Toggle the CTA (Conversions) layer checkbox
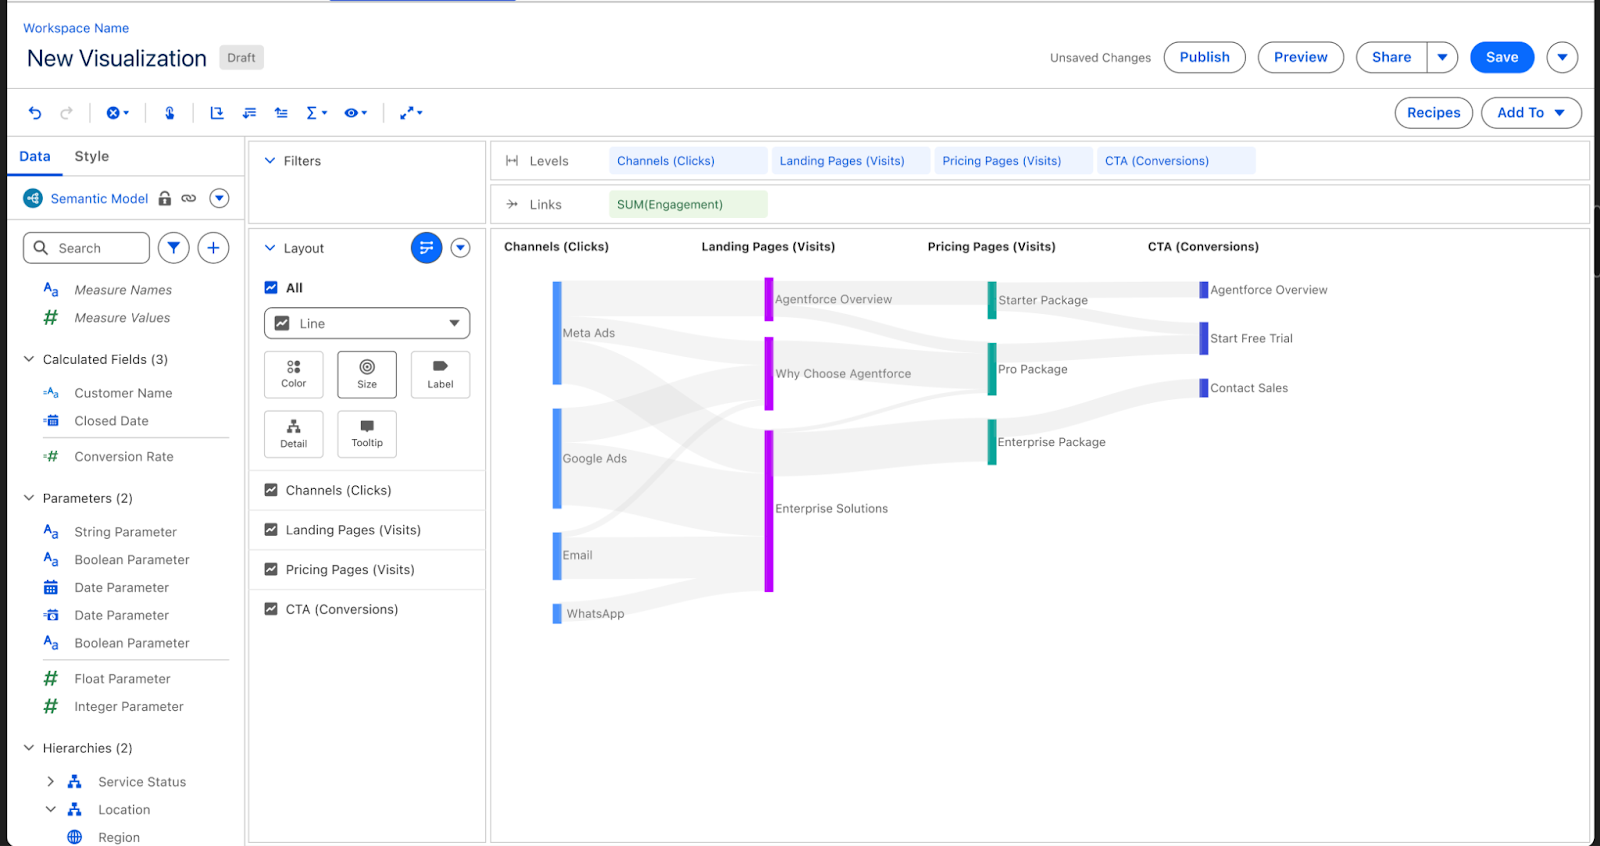 271,609
